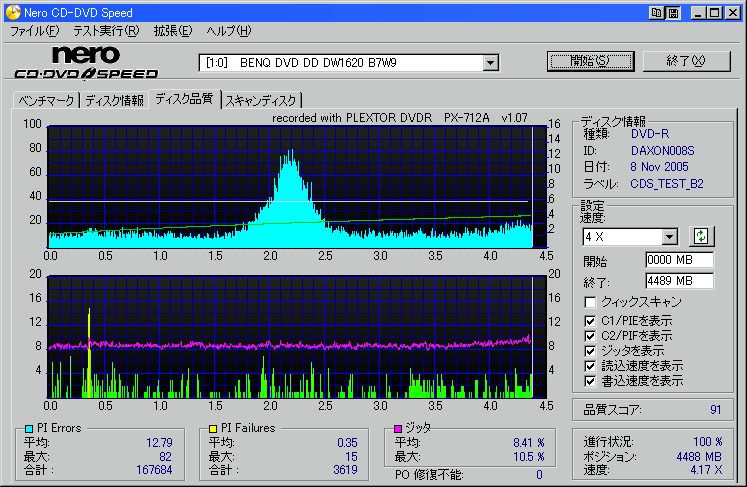Open the テスト実行 menu
The width and height of the screenshot is (747, 487).
(106, 32)
